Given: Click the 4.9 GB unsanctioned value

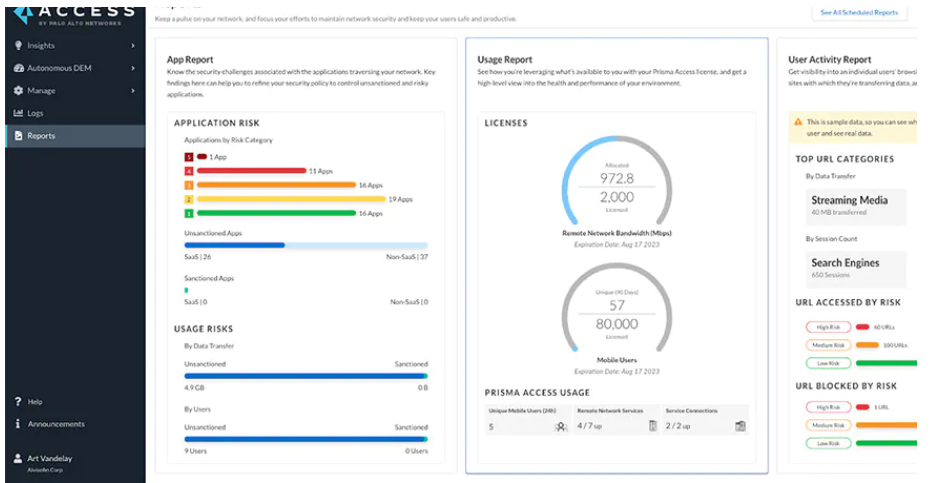Looking at the screenshot, I should point(195,388).
